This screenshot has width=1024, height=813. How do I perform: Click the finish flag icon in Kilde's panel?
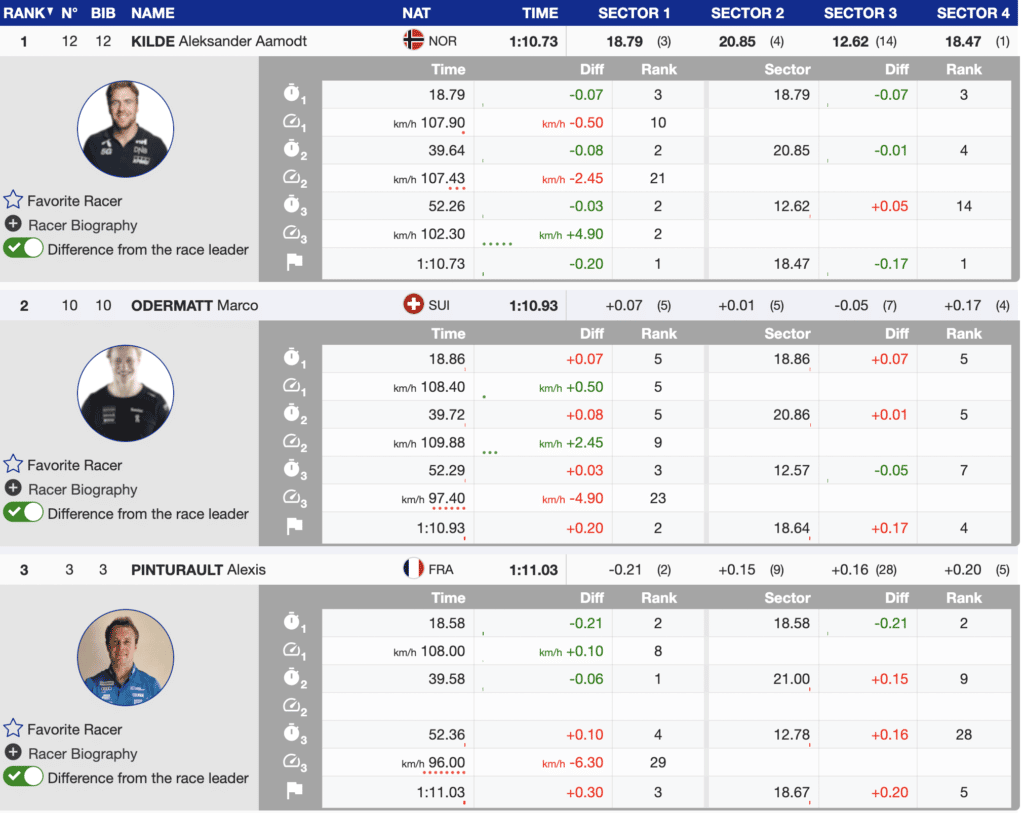tap(294, 264)
